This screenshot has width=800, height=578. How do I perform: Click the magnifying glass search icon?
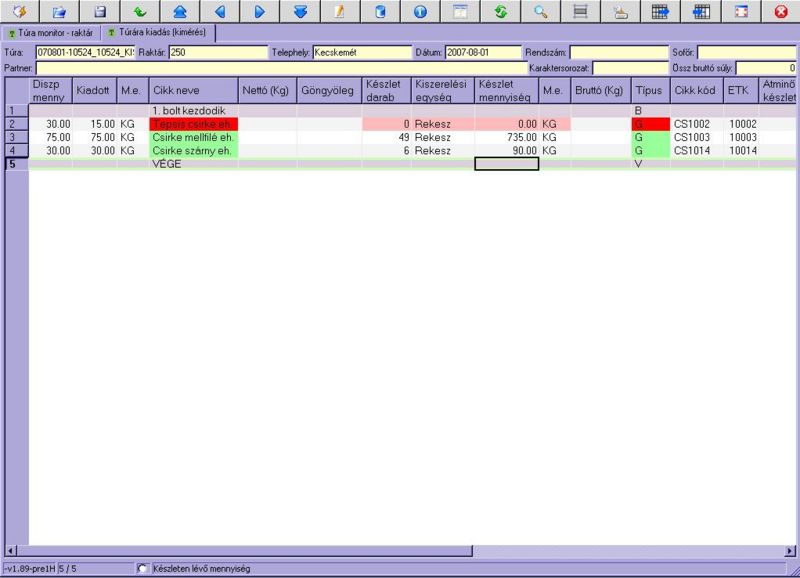(540, 12)
